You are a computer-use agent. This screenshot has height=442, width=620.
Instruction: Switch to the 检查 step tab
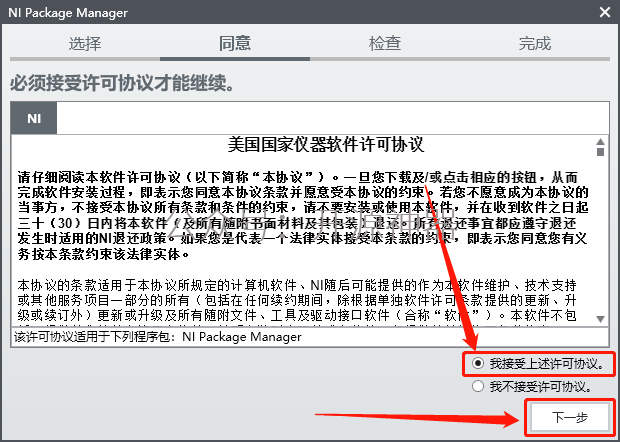[385, 43]
